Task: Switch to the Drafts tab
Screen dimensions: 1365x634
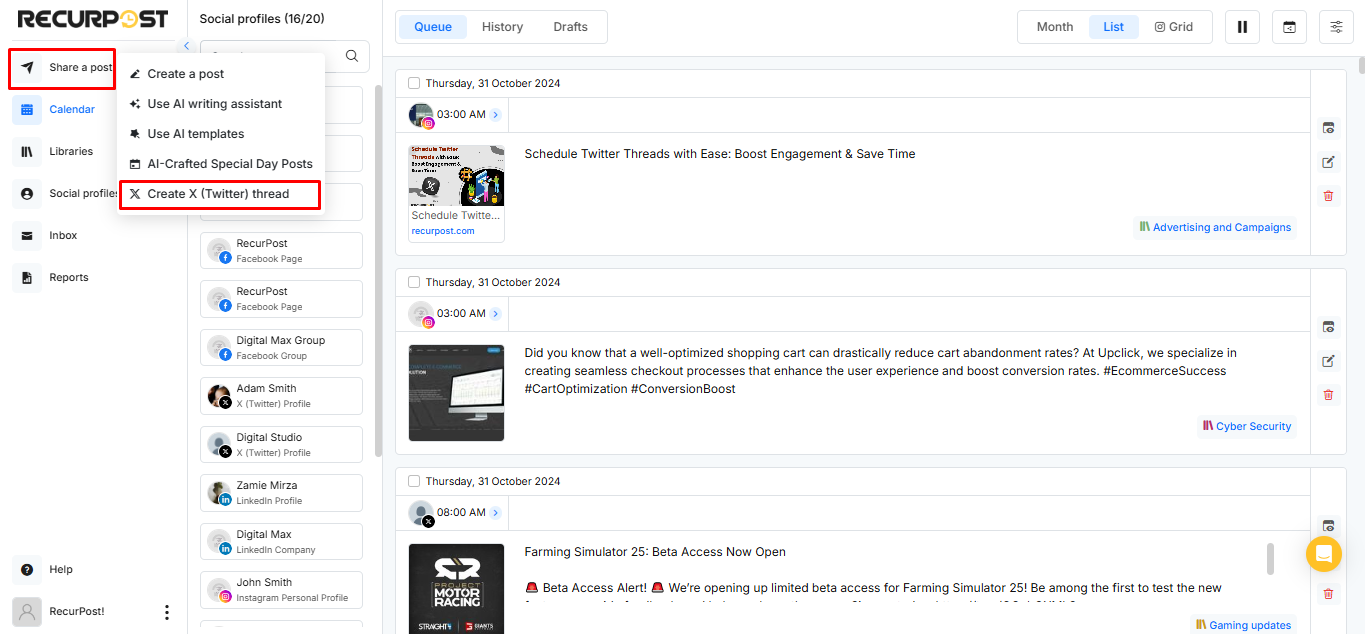Action: pyautogui.click(x=570, y=27)
